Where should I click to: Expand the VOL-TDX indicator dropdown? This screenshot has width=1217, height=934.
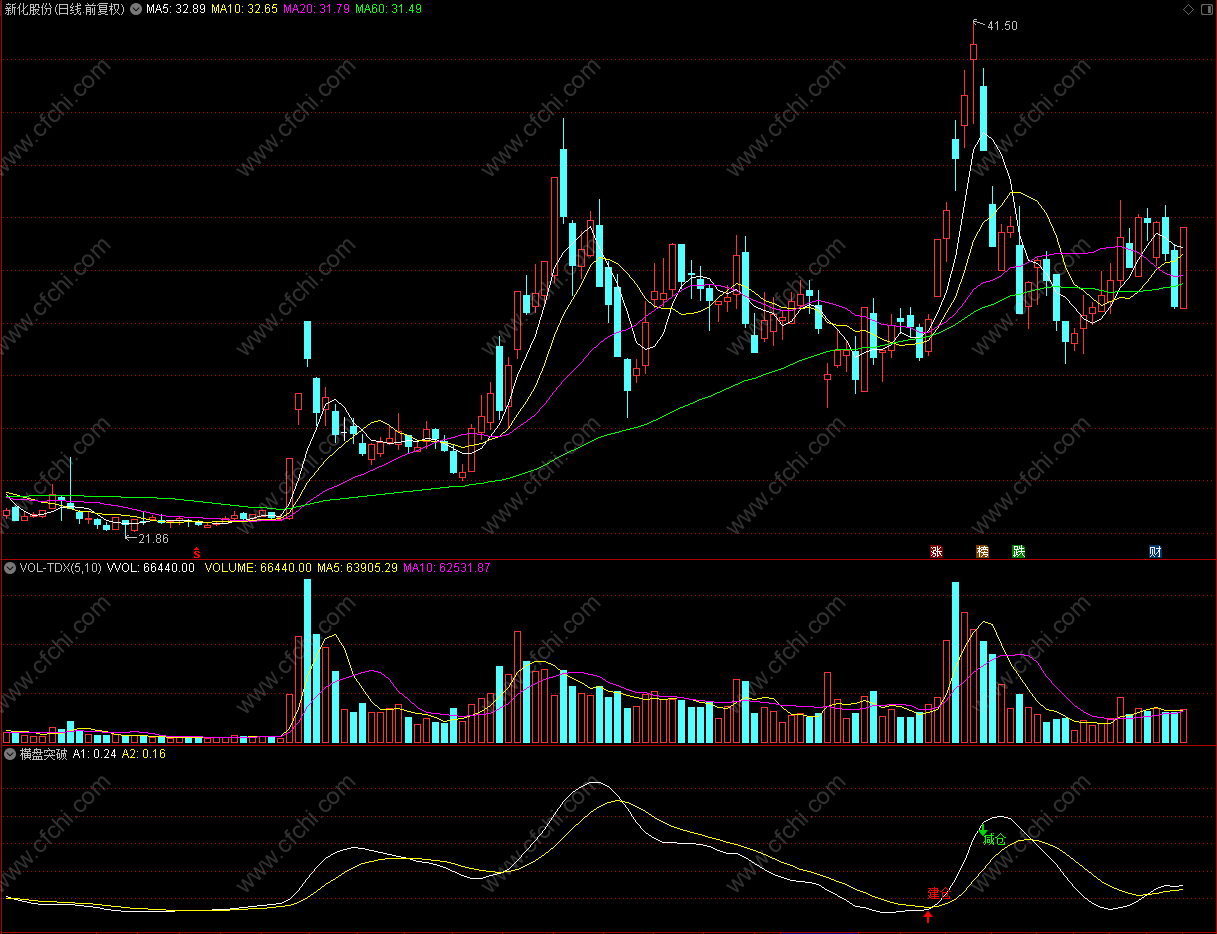click(10, 567)
